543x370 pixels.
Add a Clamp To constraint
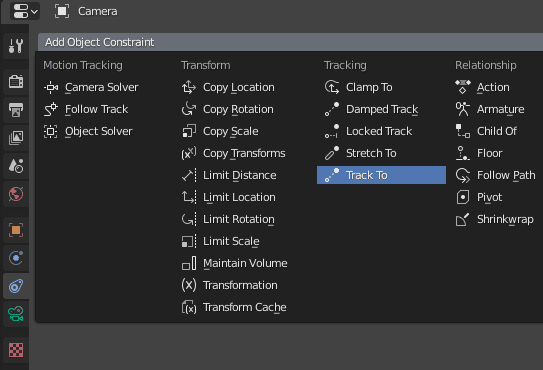pyautogui.click(x=359, y=87)
